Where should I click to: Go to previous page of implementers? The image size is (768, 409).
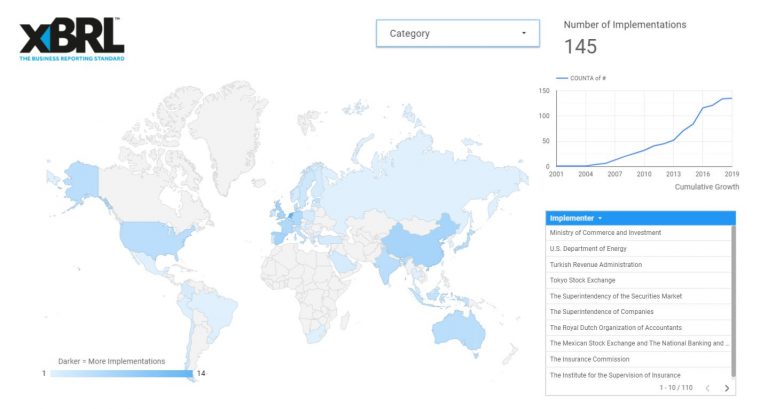708,388
